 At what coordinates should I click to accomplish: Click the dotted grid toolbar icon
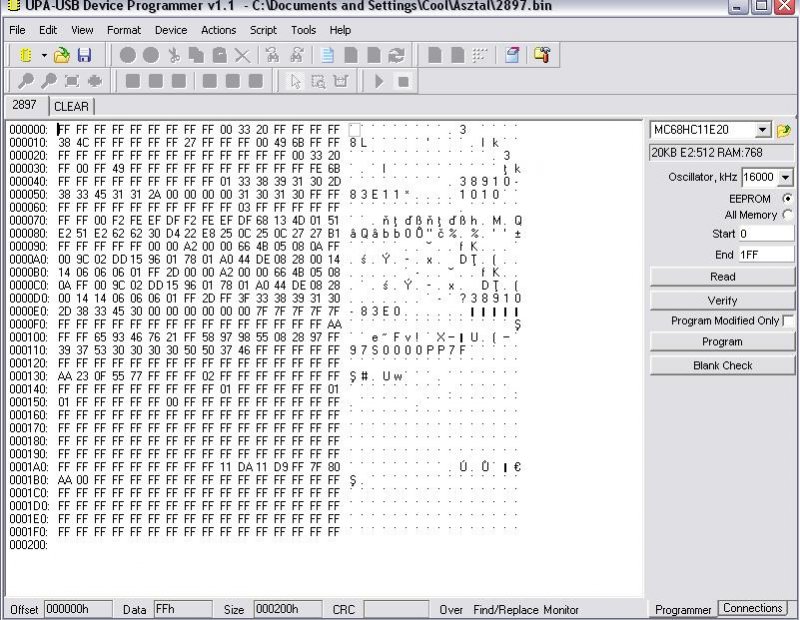click(x=480, y=55)
